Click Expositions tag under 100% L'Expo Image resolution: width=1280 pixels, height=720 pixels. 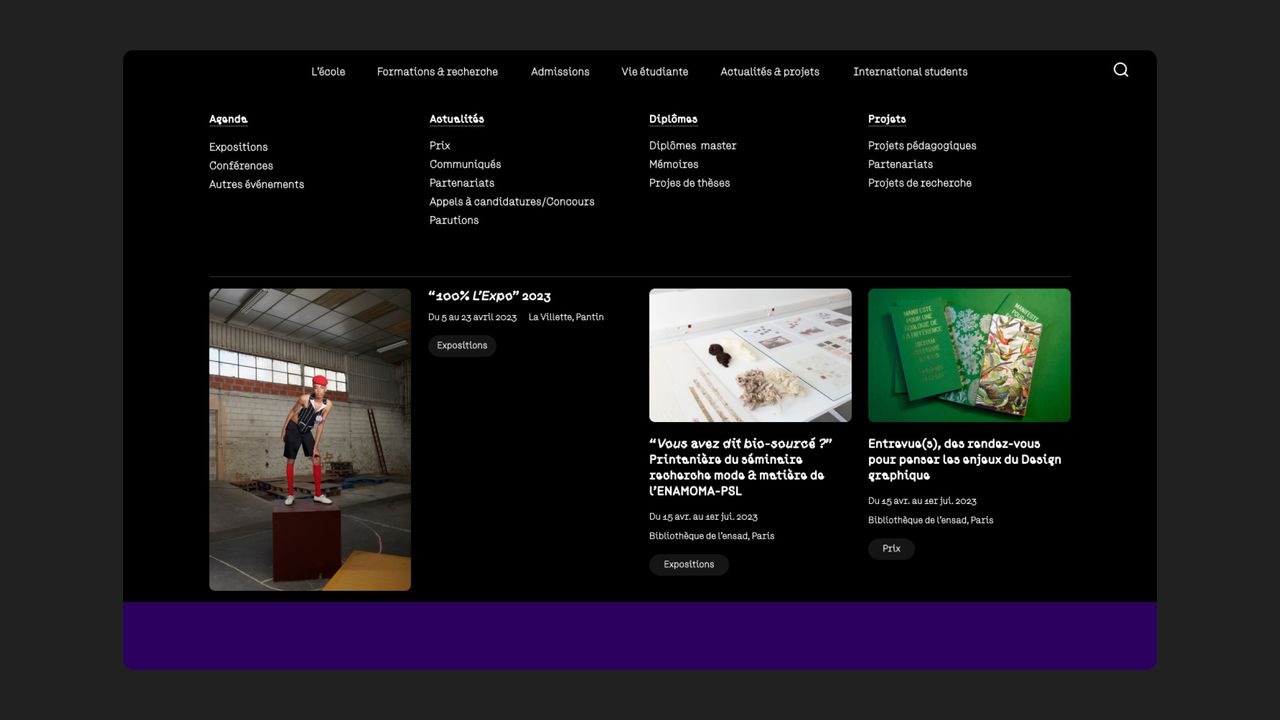(462, 346)
